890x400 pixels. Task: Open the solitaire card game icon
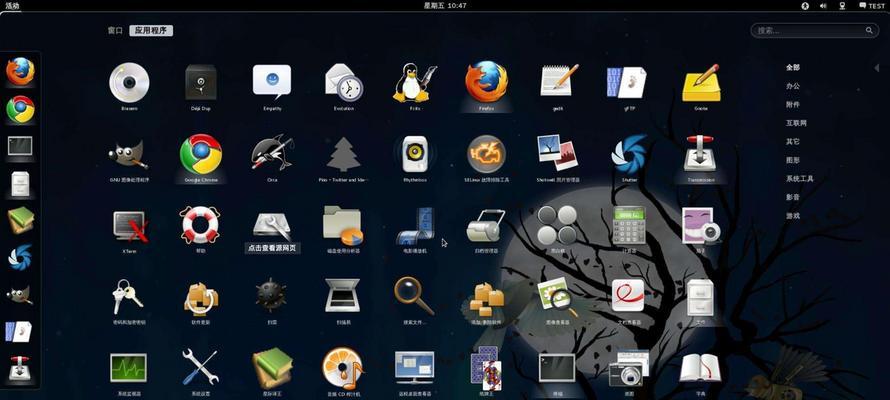click(x=486, y=368)
